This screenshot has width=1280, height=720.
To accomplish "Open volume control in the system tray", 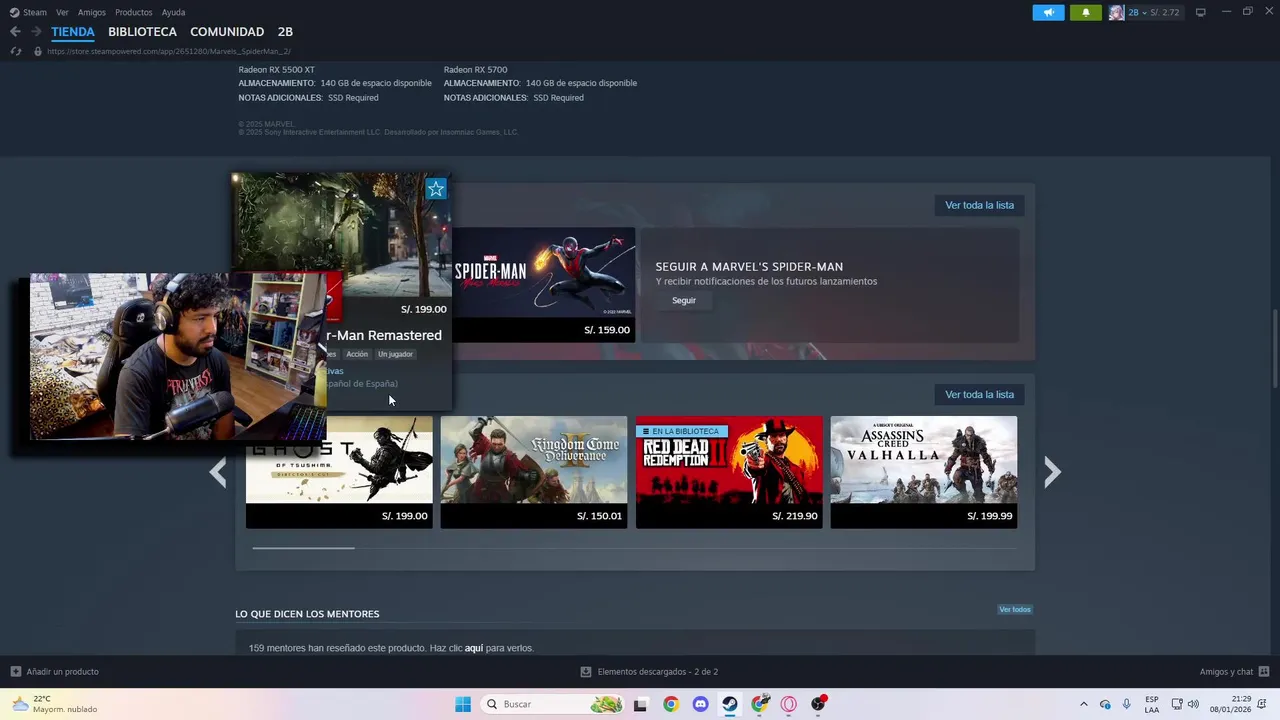I will pyautogui.click(x=1193, y=704).
